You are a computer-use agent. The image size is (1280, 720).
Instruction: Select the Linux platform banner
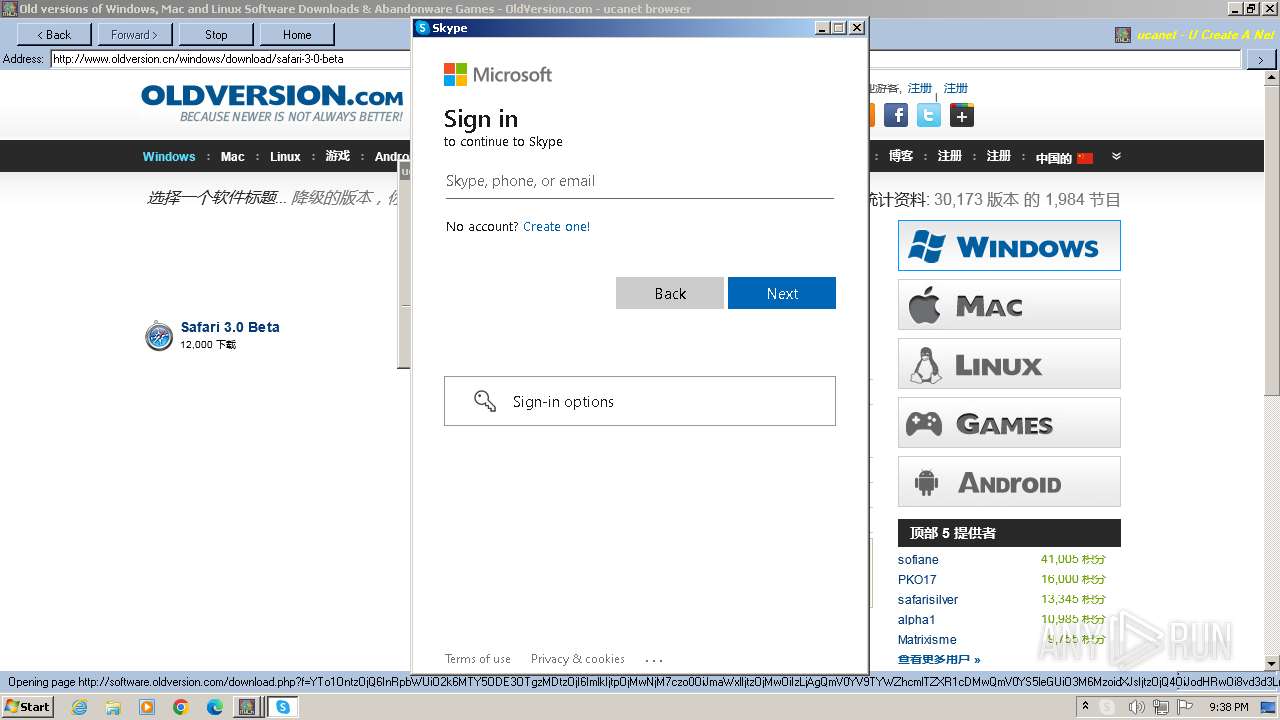pos(1009,364)
